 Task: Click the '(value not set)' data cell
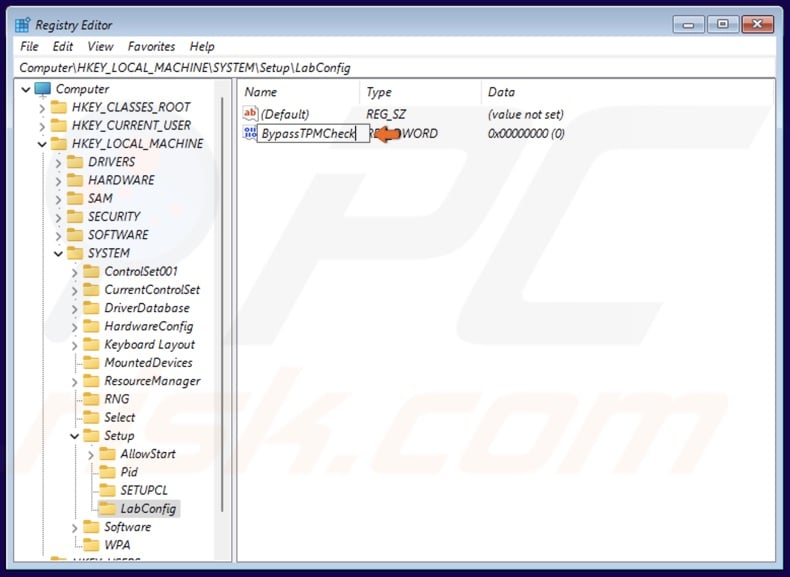pos(525,114)
